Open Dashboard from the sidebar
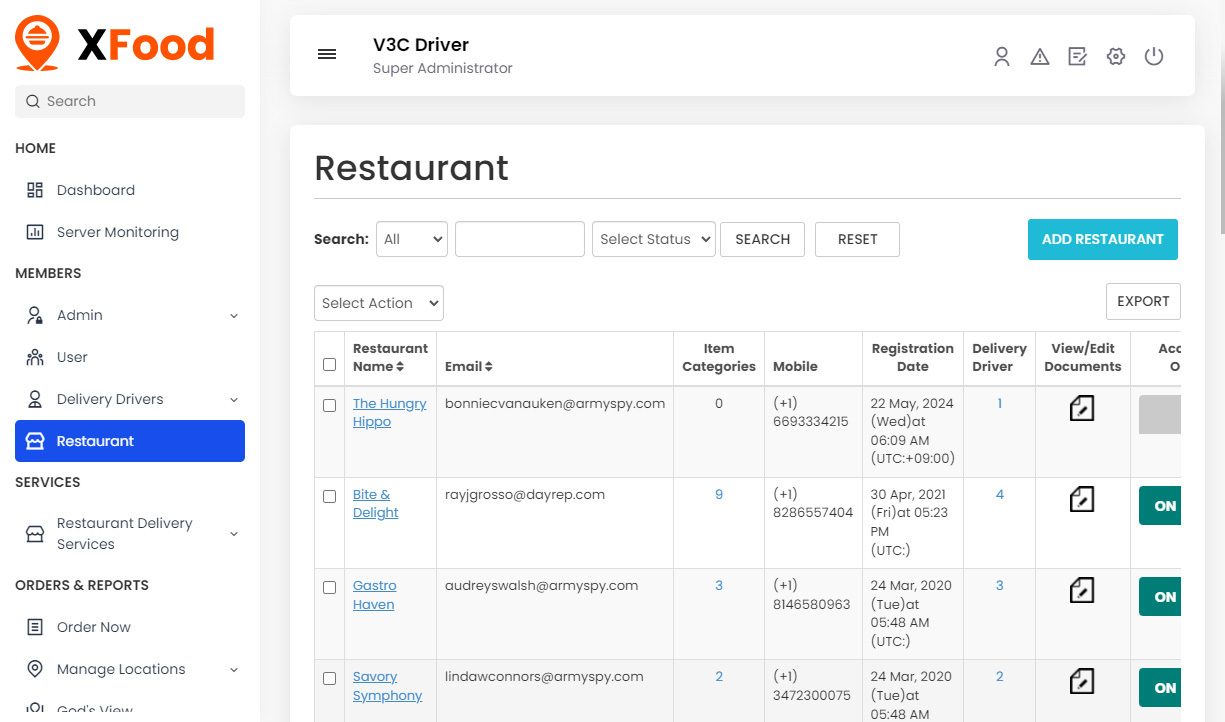The image size is (1225, 722). (x=95, y=190)
